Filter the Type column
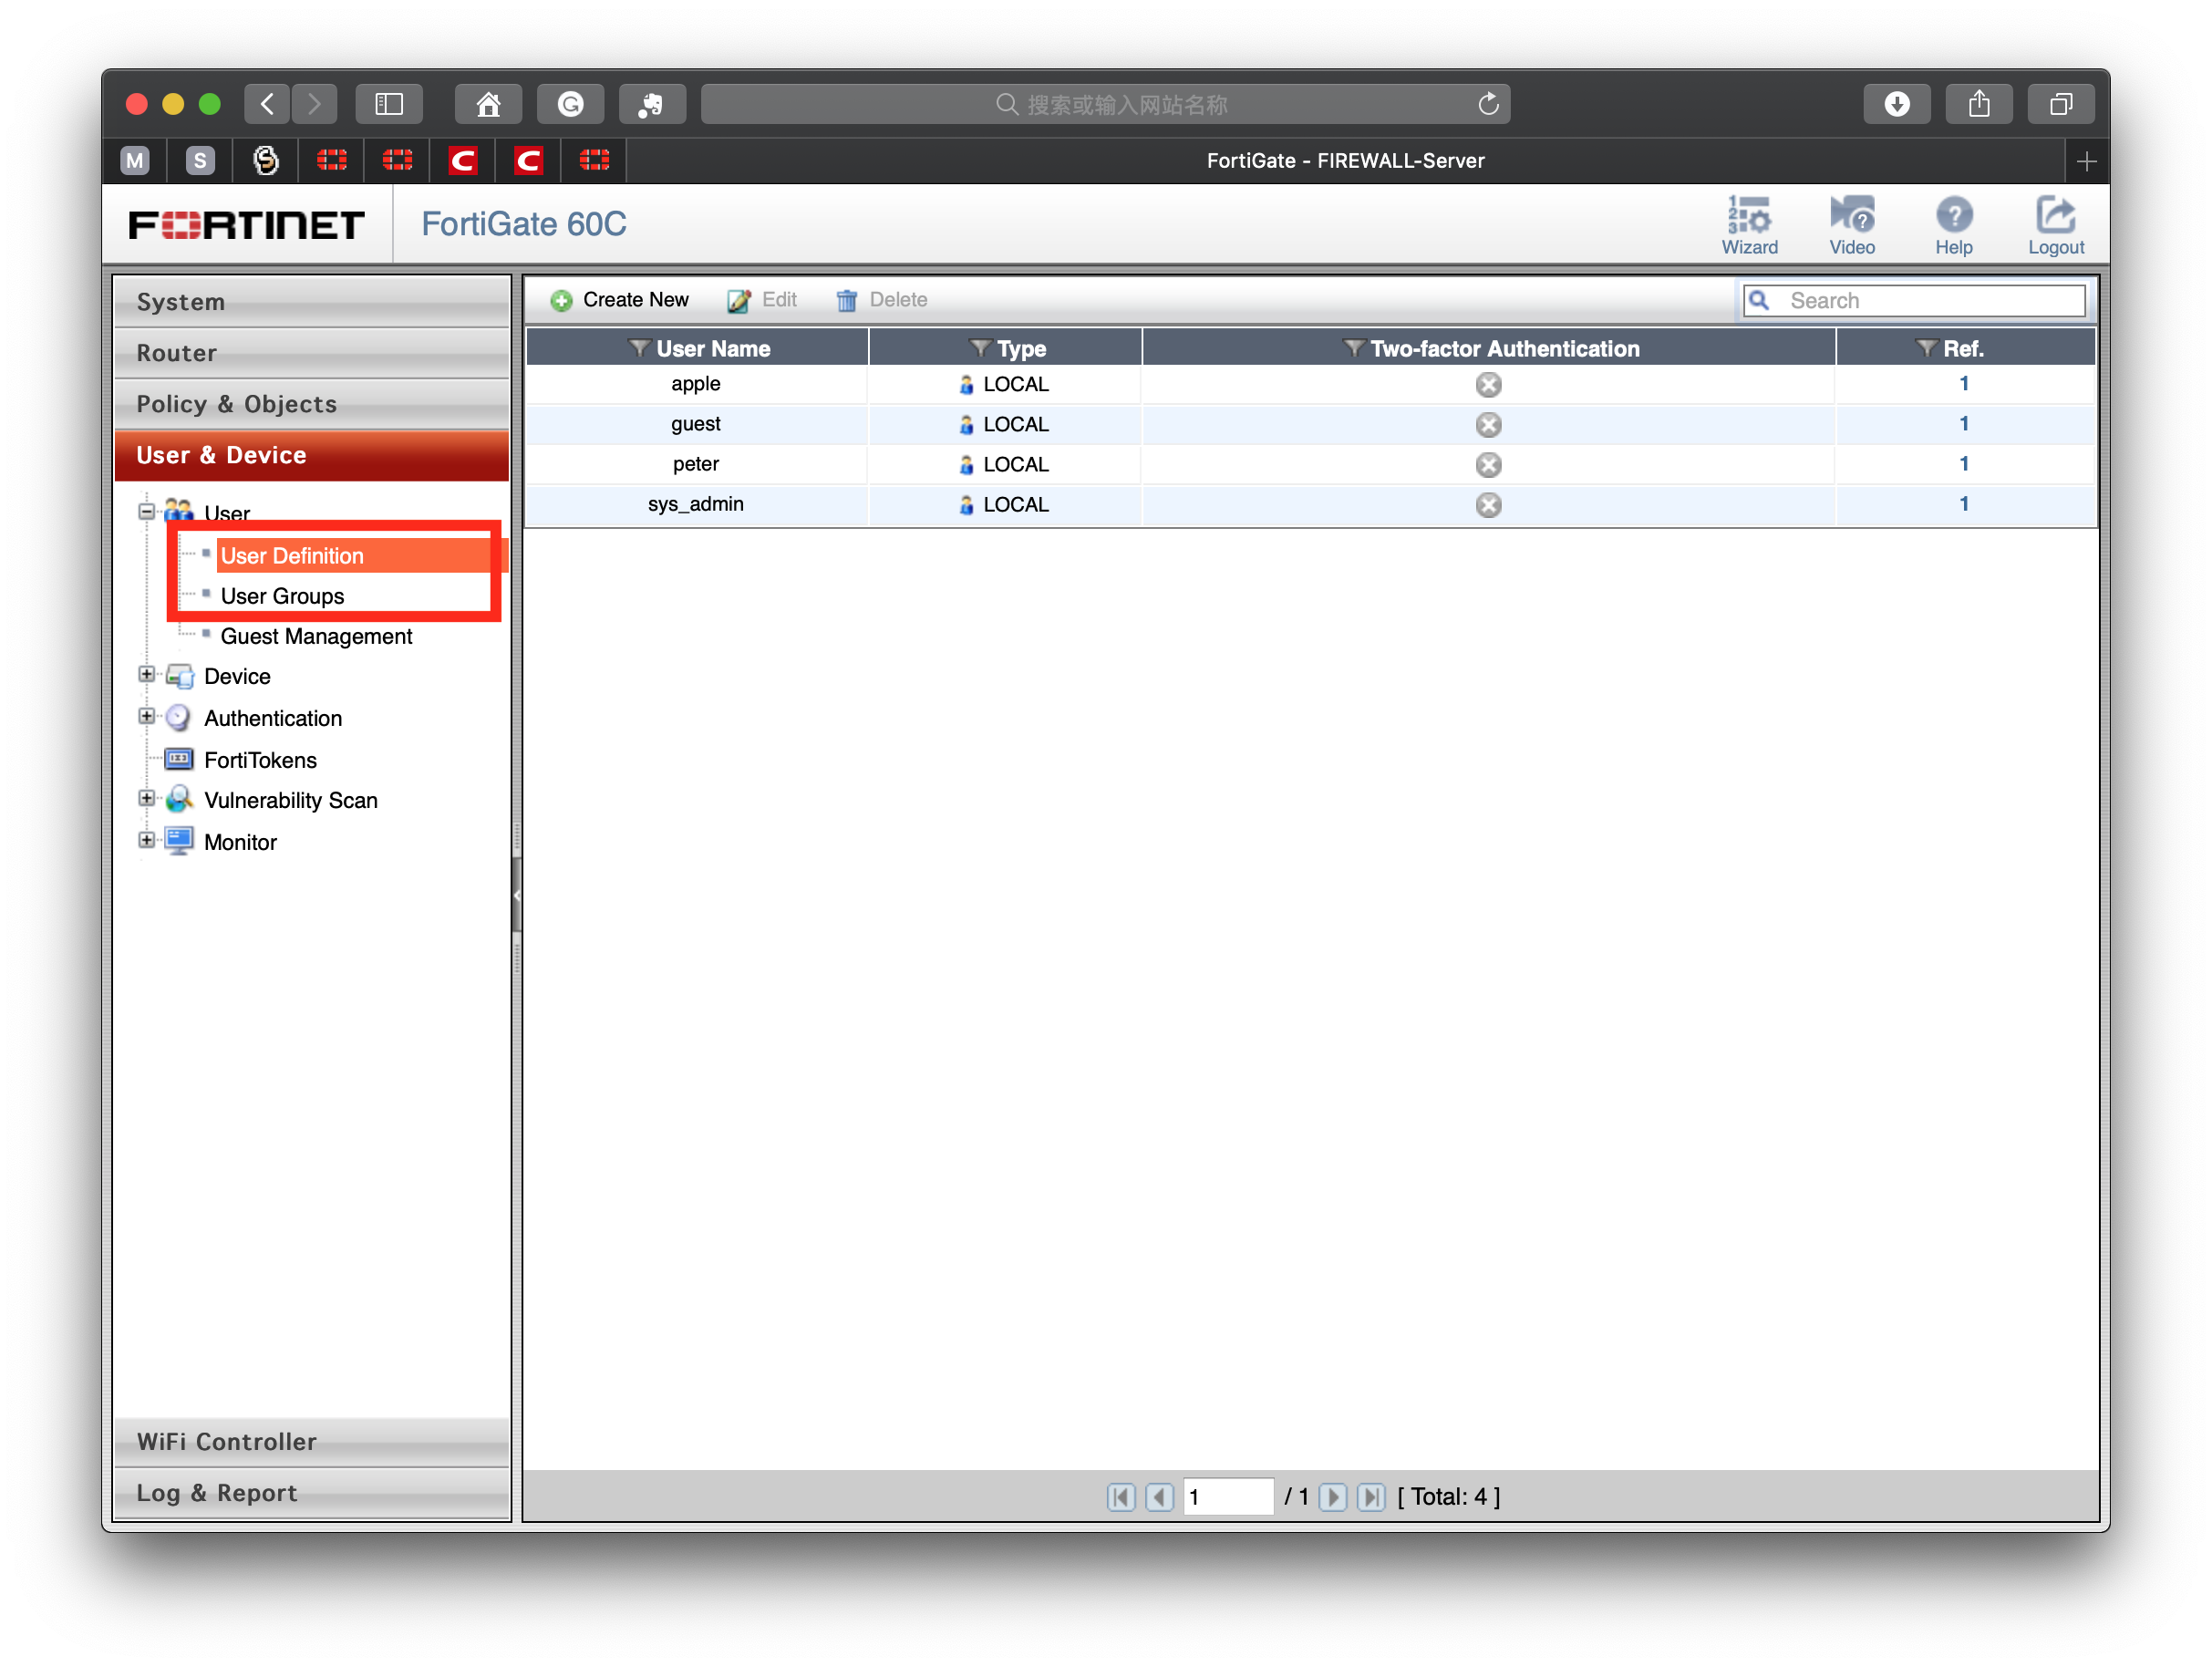2212x1667 pixels. click(x=980, y=348)
